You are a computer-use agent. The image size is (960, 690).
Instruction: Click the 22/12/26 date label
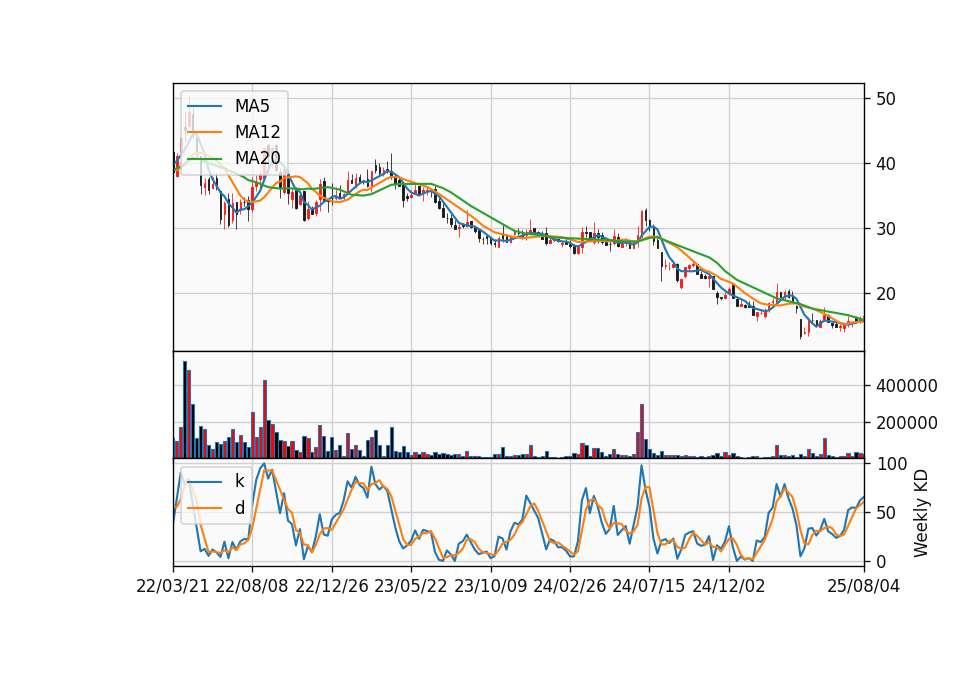click(x=332, y=586)
